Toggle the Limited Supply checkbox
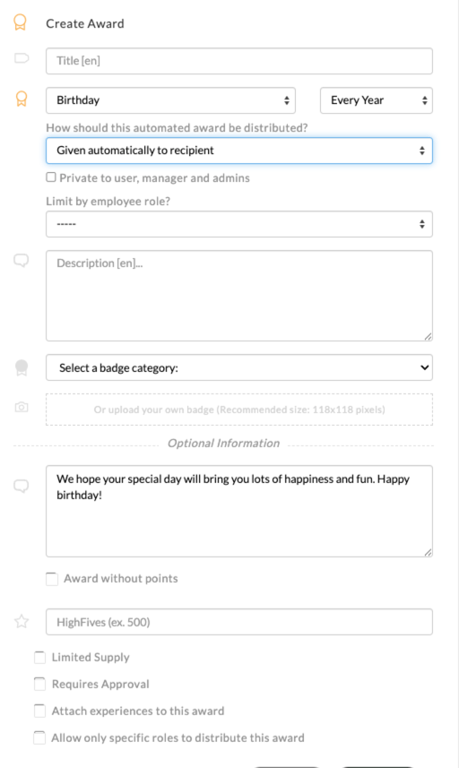The image size is (459, 768). 40,657
